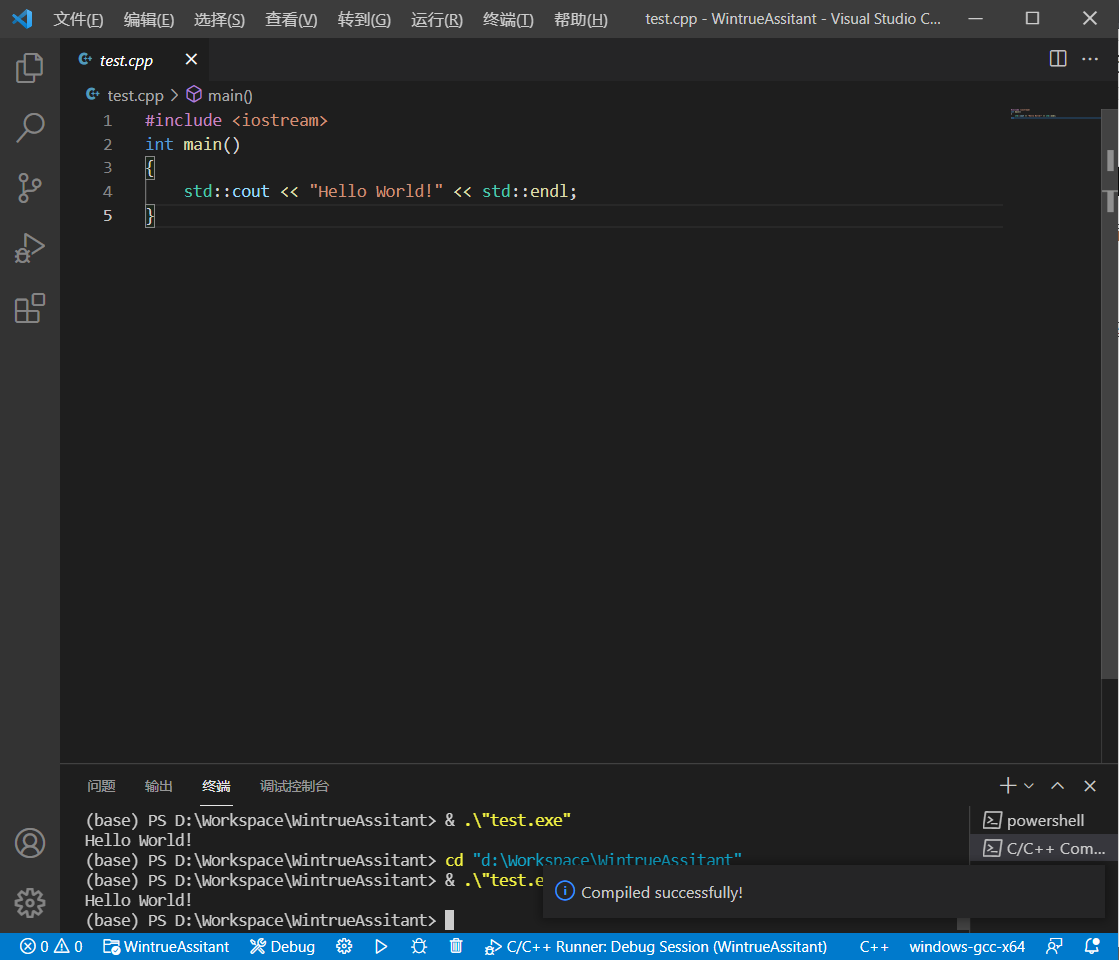The width and height of the screenshot is (1119, 960).
Task: Delete build files using the trash icon
Action: (x=456, y=946)
